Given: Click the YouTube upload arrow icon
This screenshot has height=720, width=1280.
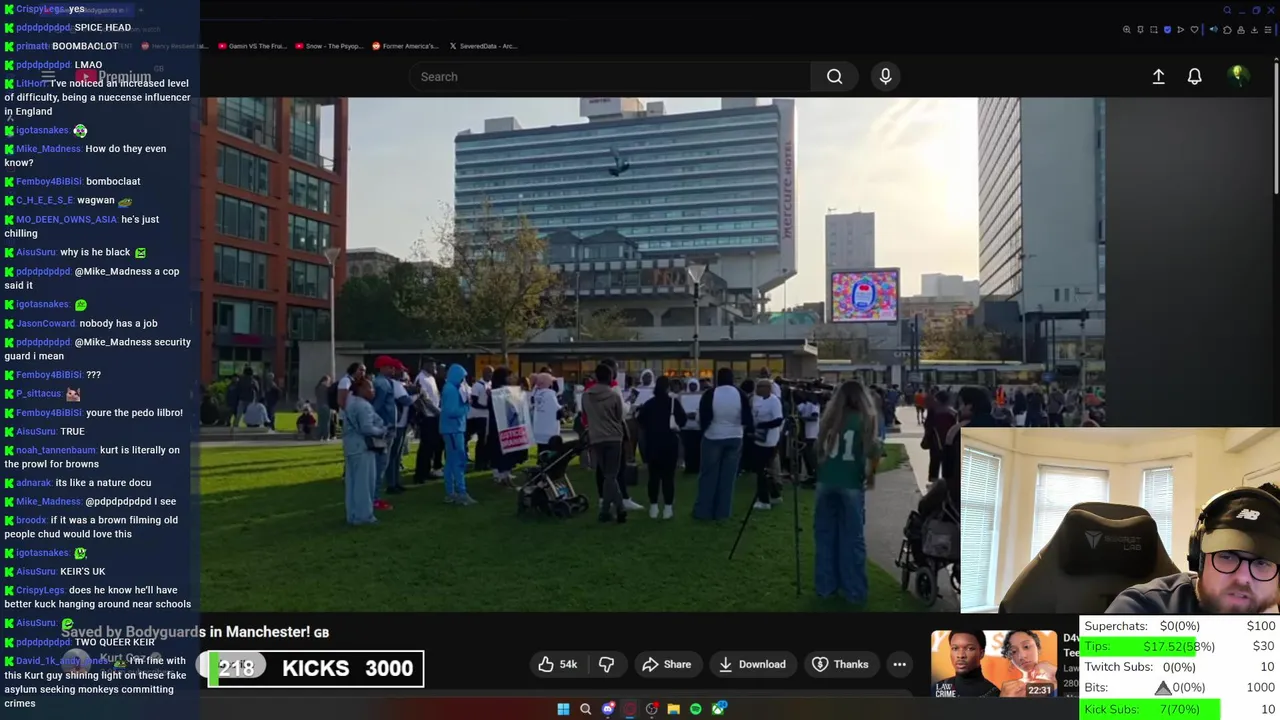Looking at the screenshot, I should tap(1158, 76).
